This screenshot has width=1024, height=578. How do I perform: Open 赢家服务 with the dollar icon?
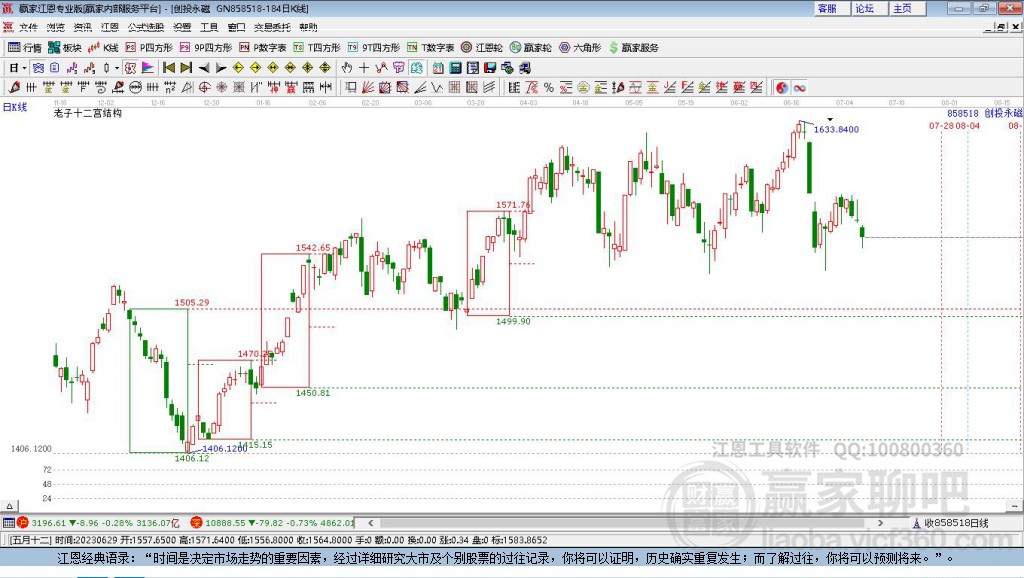click(x=633, y=48)
